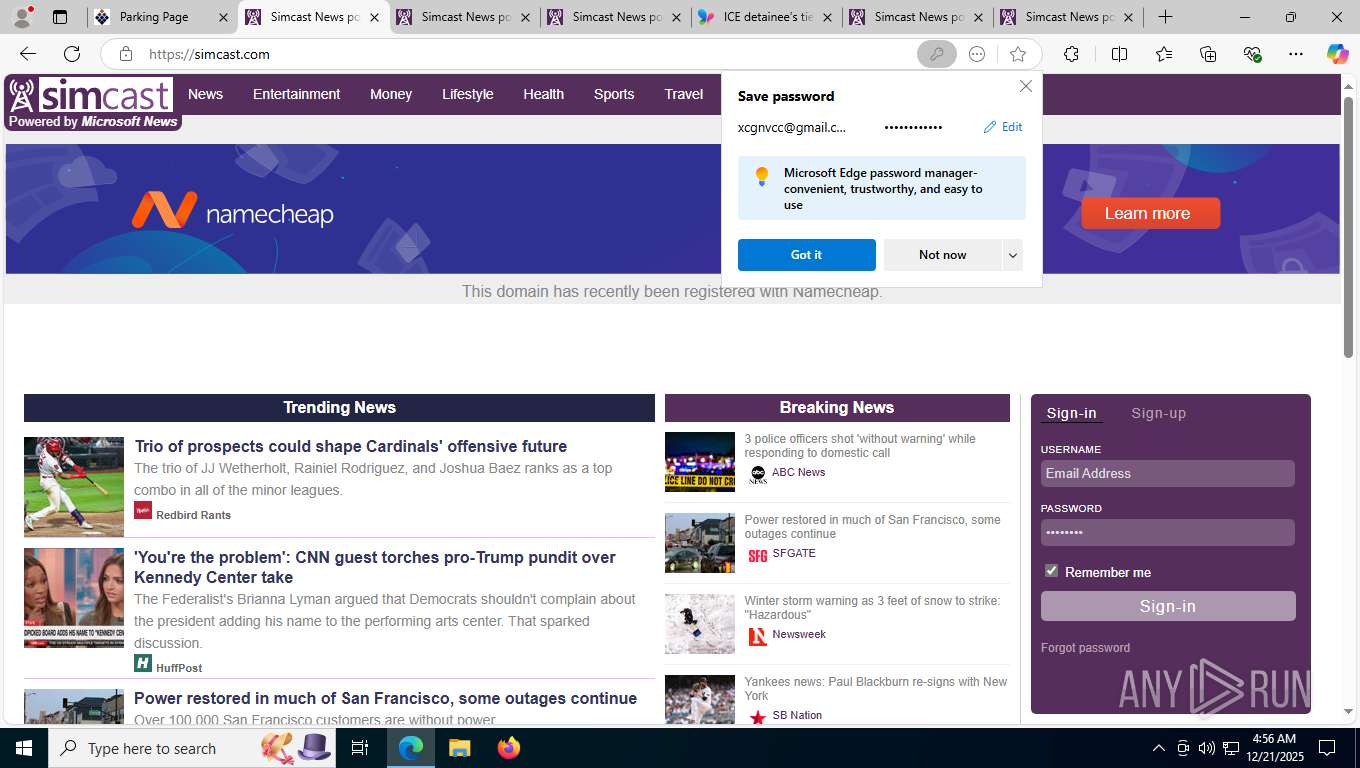
Task: Click SFGATE source icon
Action: [x=757, y=555]
